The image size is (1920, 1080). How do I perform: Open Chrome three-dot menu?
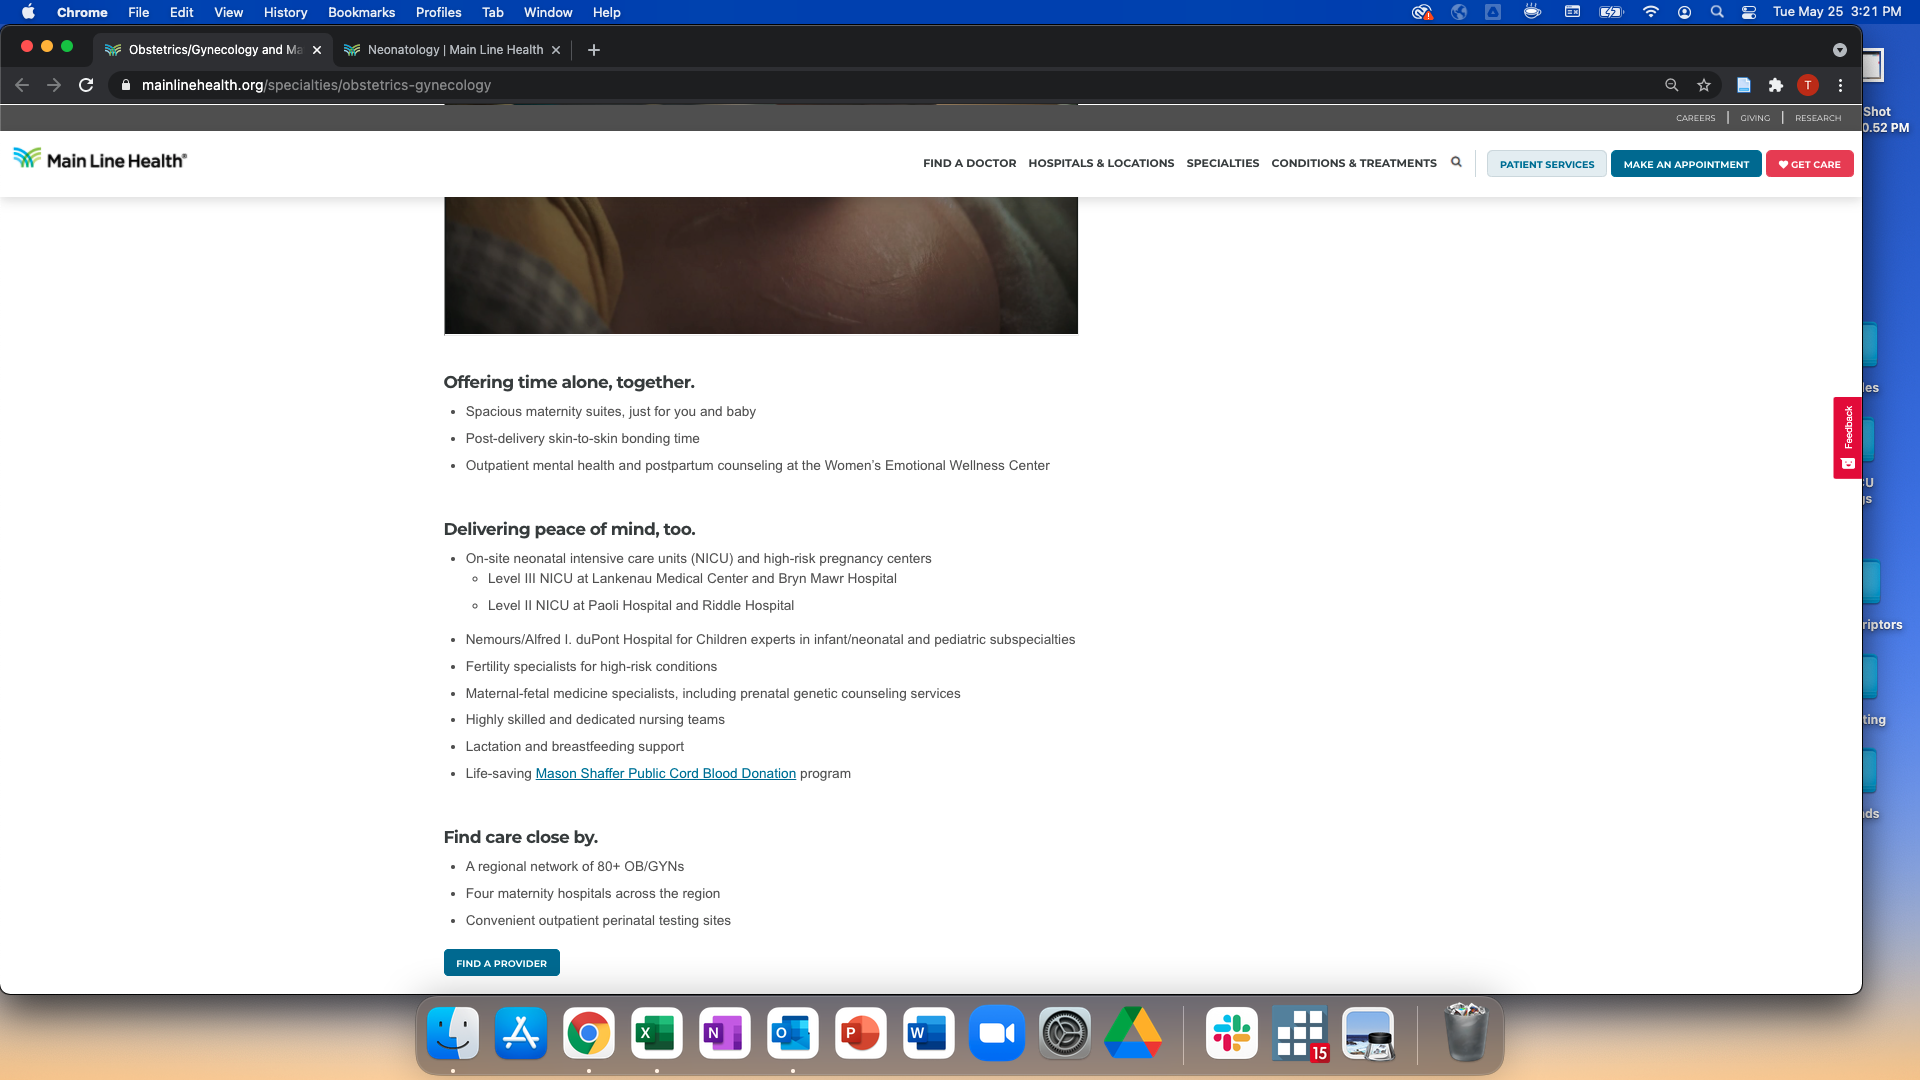(x=1840, y=85)
